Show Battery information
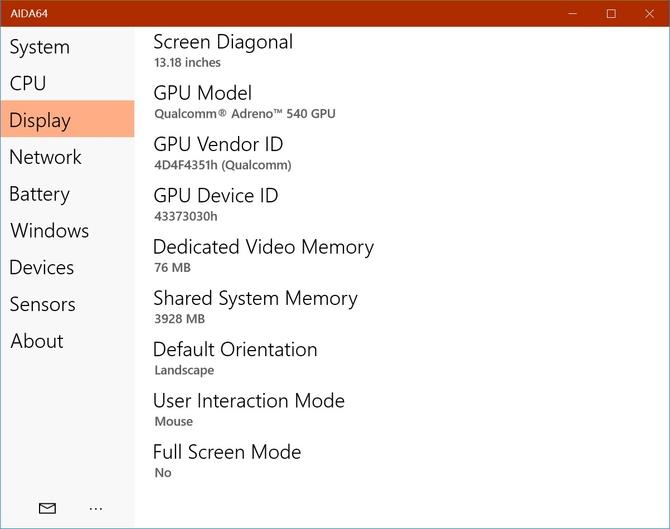 40,194
